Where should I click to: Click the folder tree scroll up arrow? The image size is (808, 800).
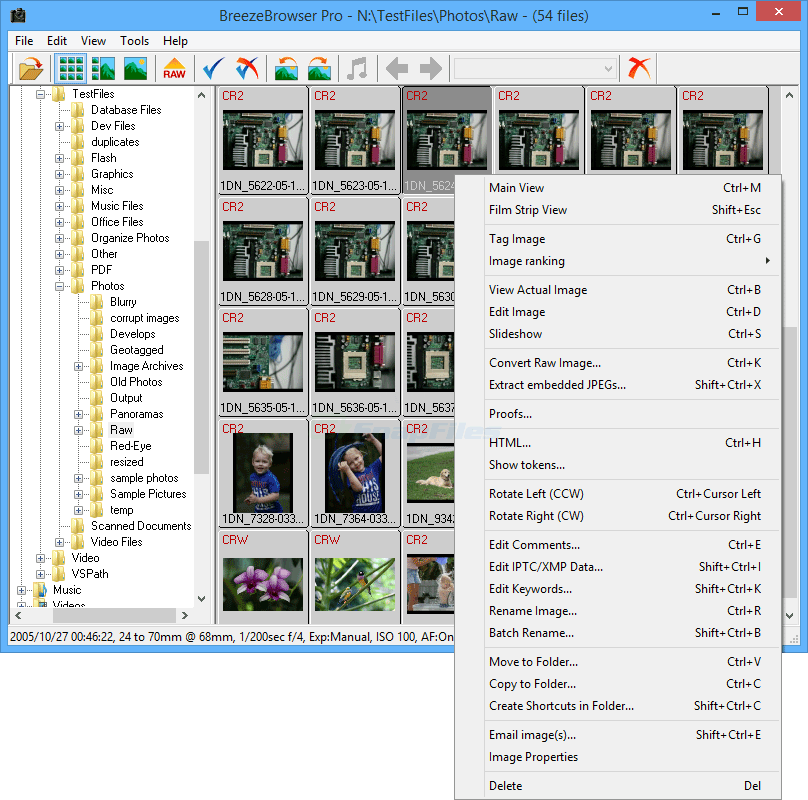(x=202, y=95)
